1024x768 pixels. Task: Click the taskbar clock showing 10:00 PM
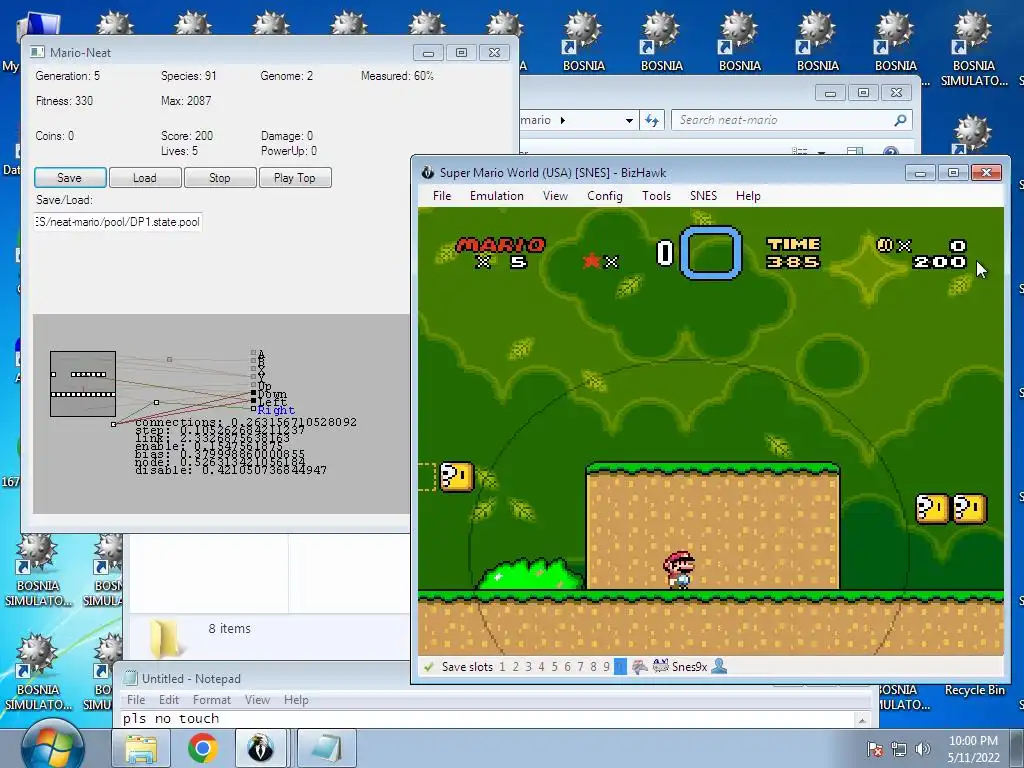click(x=973, y=749)
